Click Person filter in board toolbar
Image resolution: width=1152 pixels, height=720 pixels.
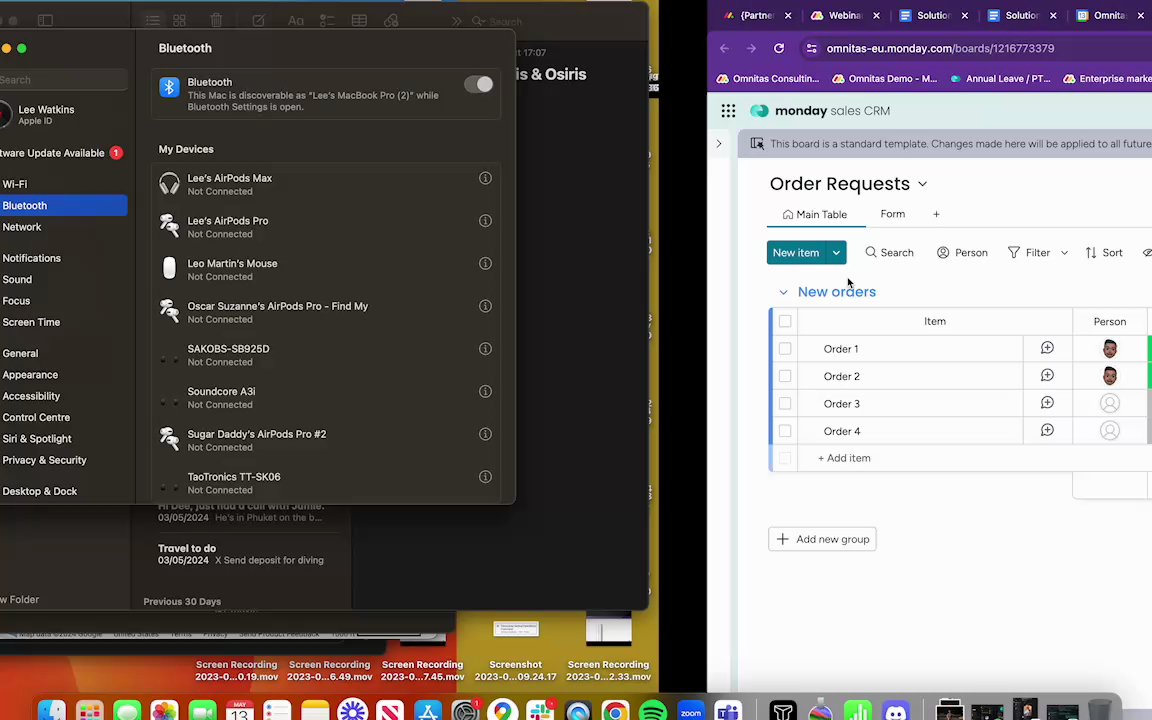pyautogui.click(x=962, y=253)
